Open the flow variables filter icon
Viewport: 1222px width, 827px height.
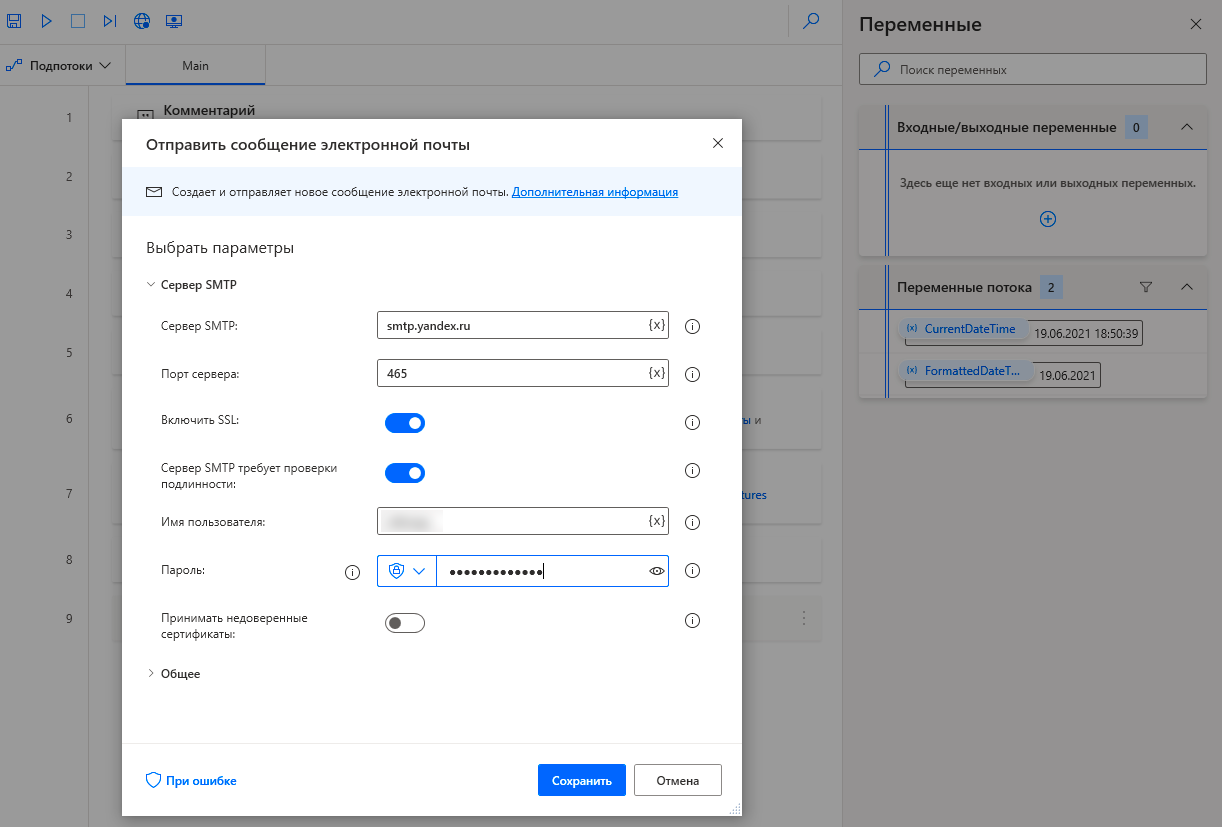tap(1146, 287)
